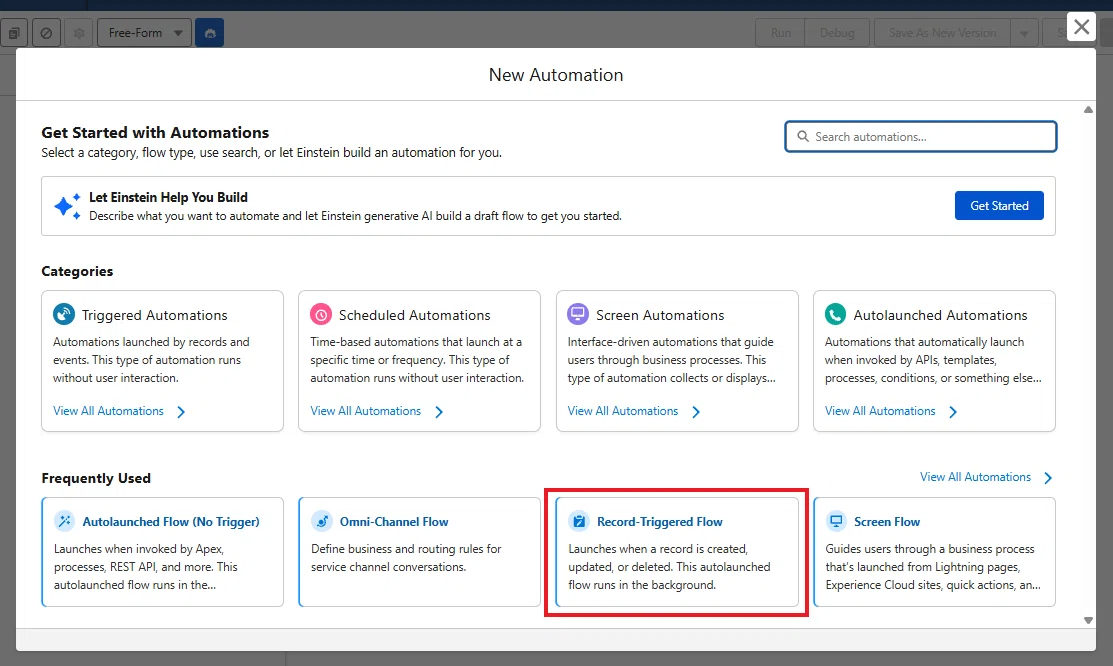Click the Omni-Channel Flow icon
The image size is (1113, 666).
click(322, 521)
